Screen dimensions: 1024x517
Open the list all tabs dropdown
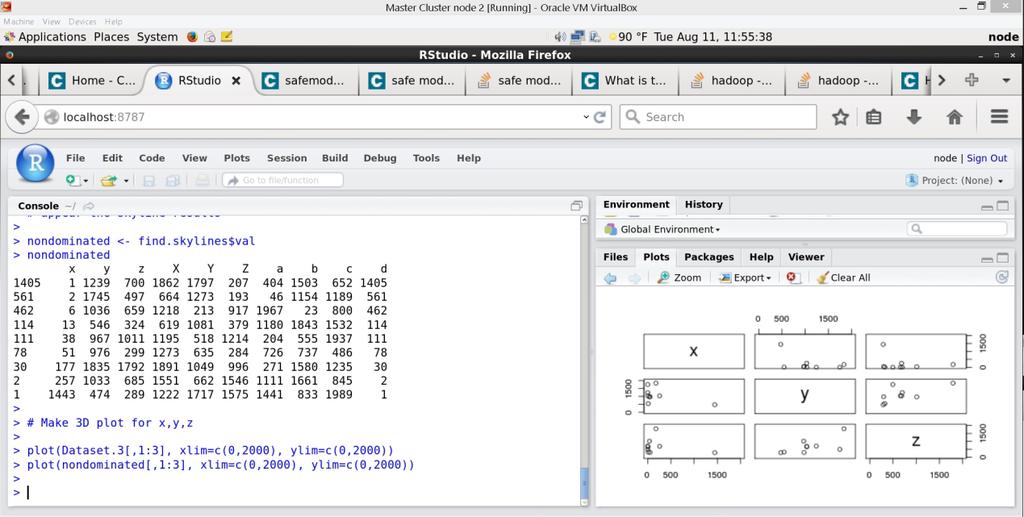pyautogui.click(x=1006, y=81)
